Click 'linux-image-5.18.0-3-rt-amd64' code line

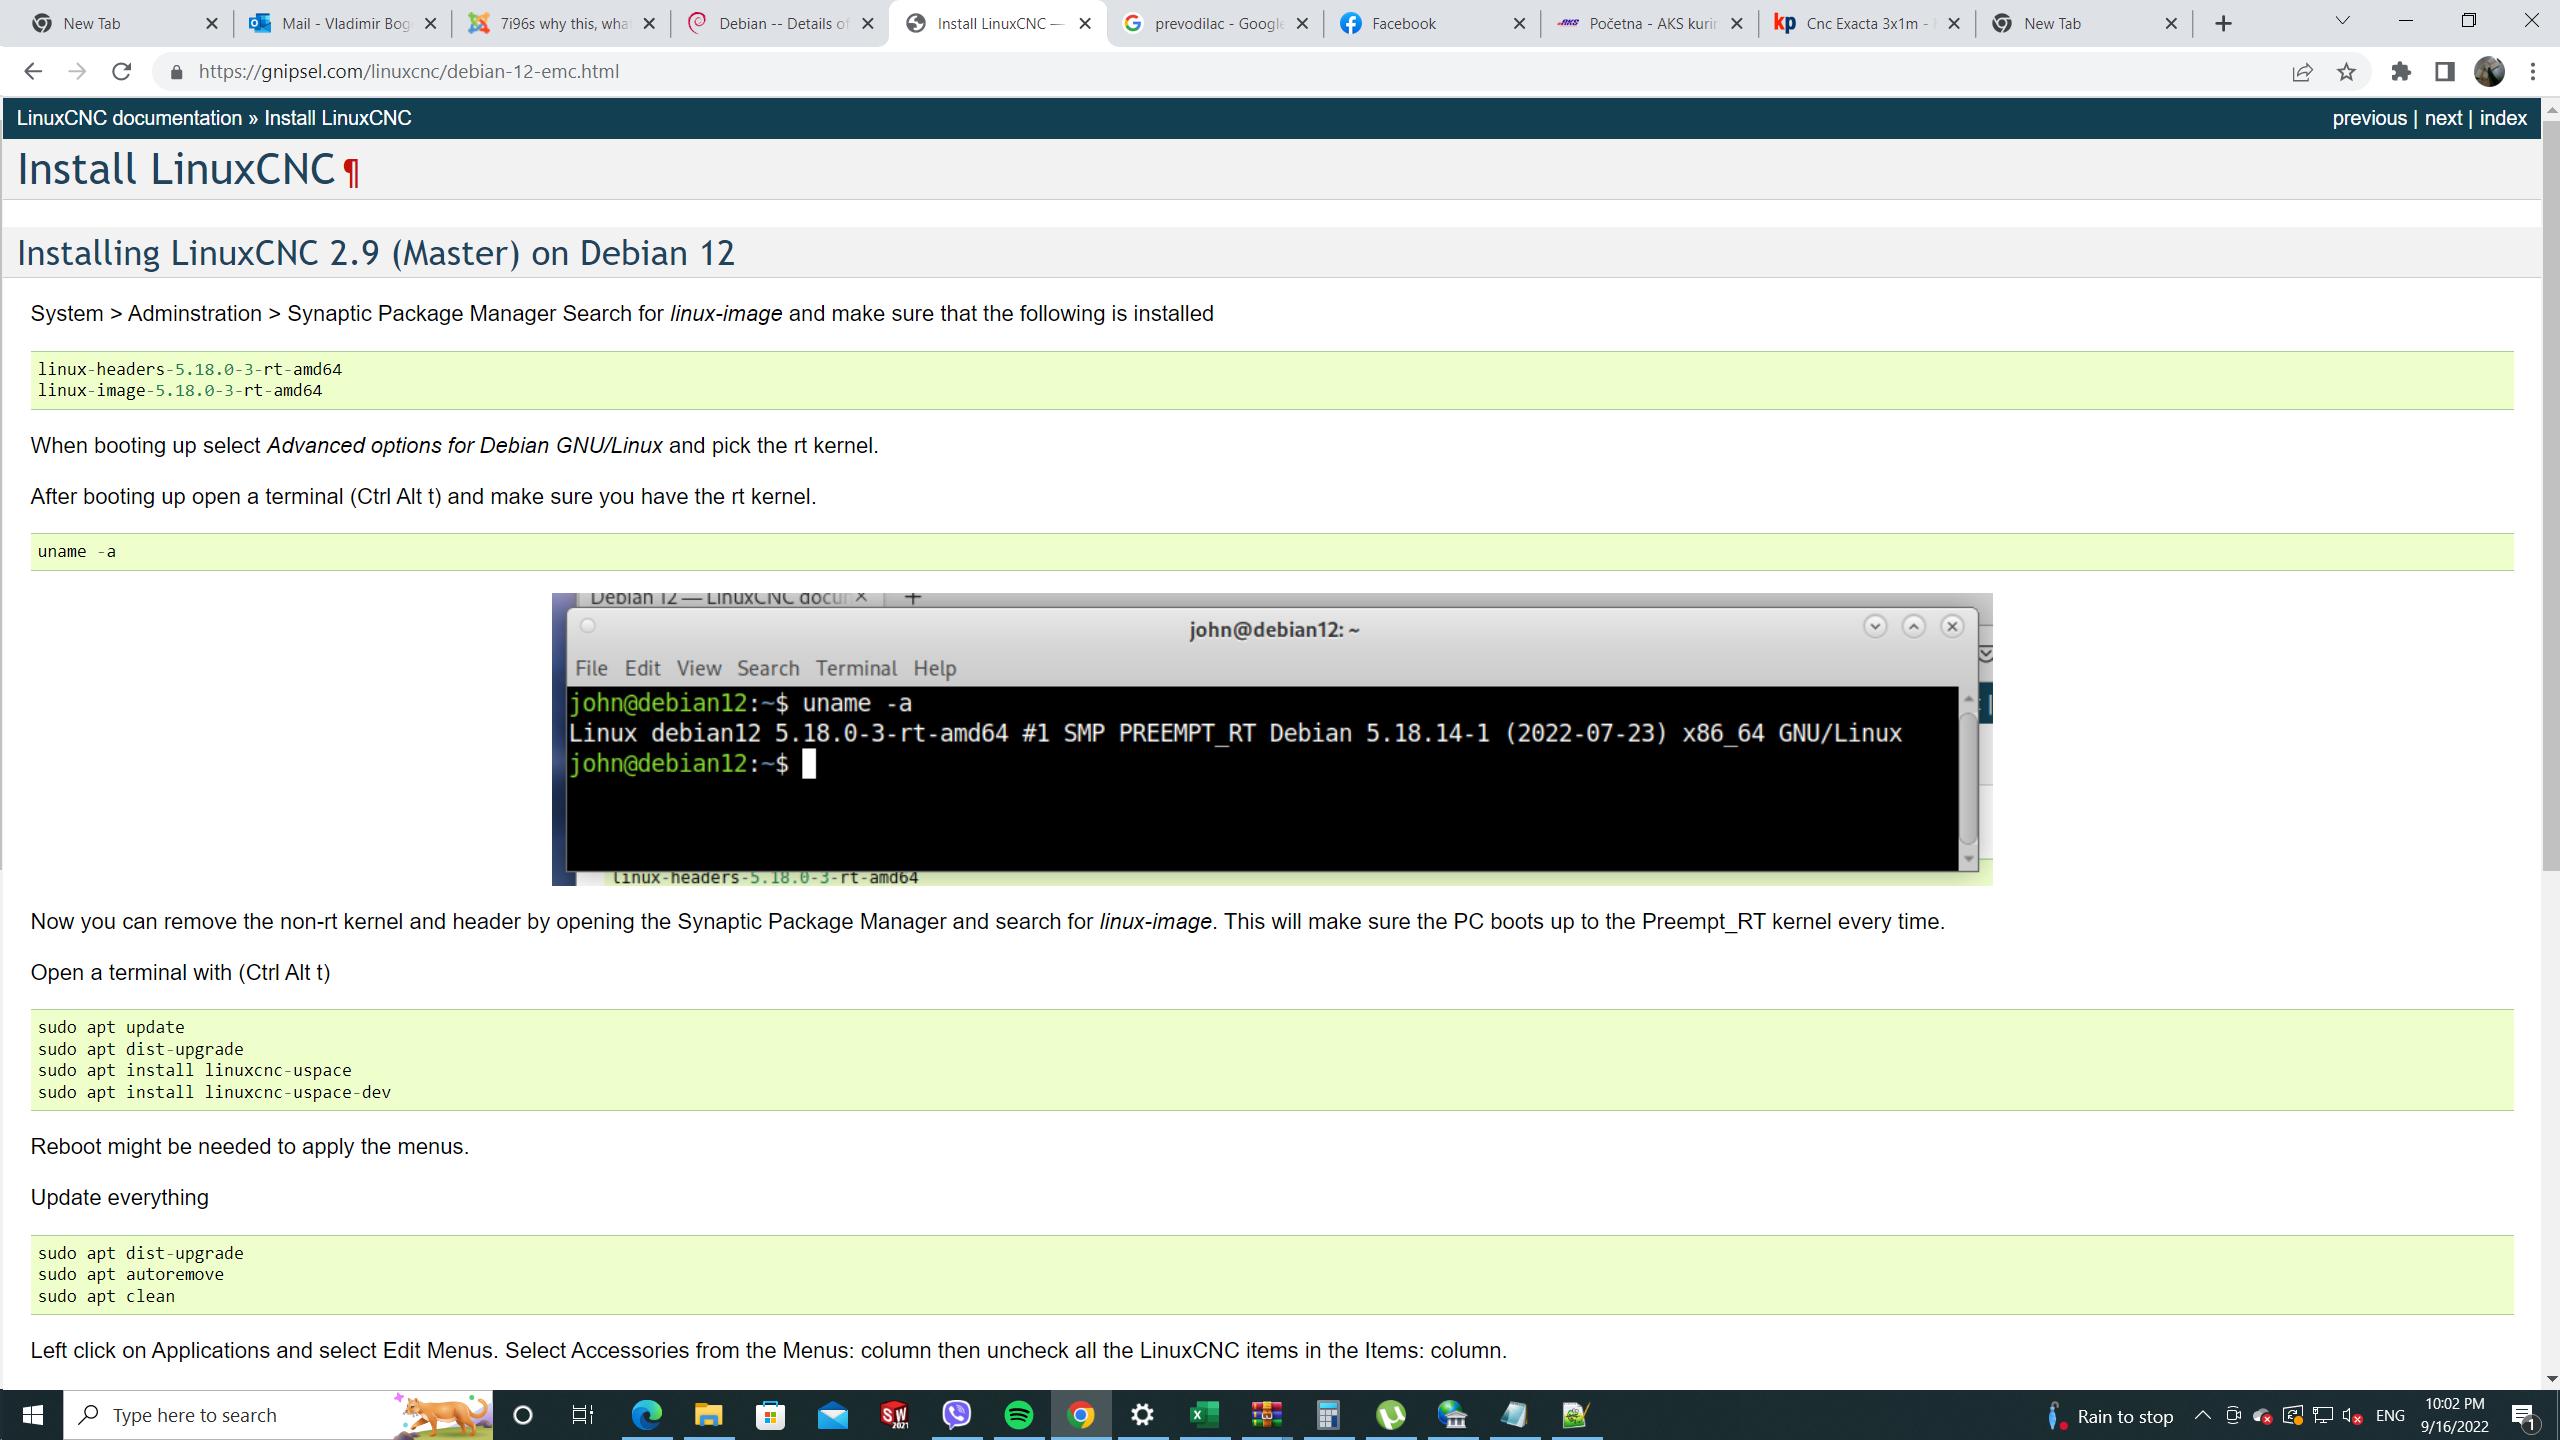180,391
